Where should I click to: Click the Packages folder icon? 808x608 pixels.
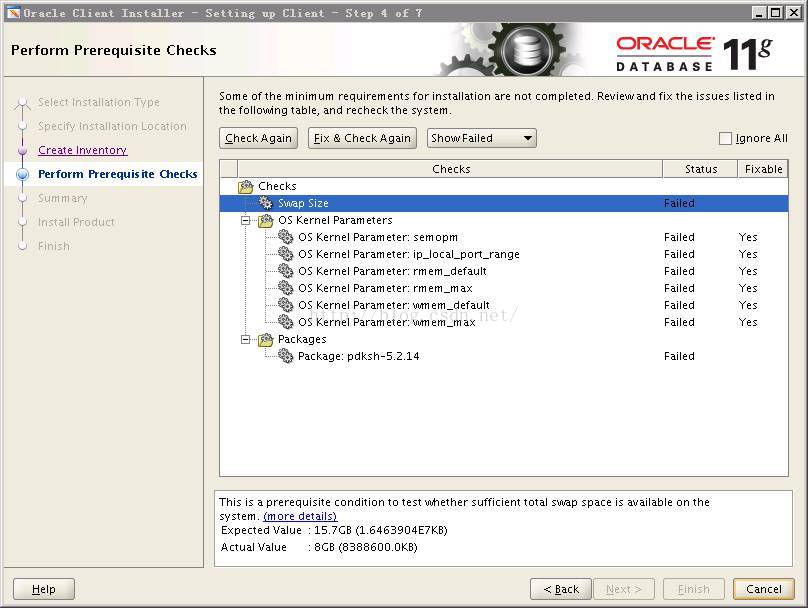(x=266, y=339)
